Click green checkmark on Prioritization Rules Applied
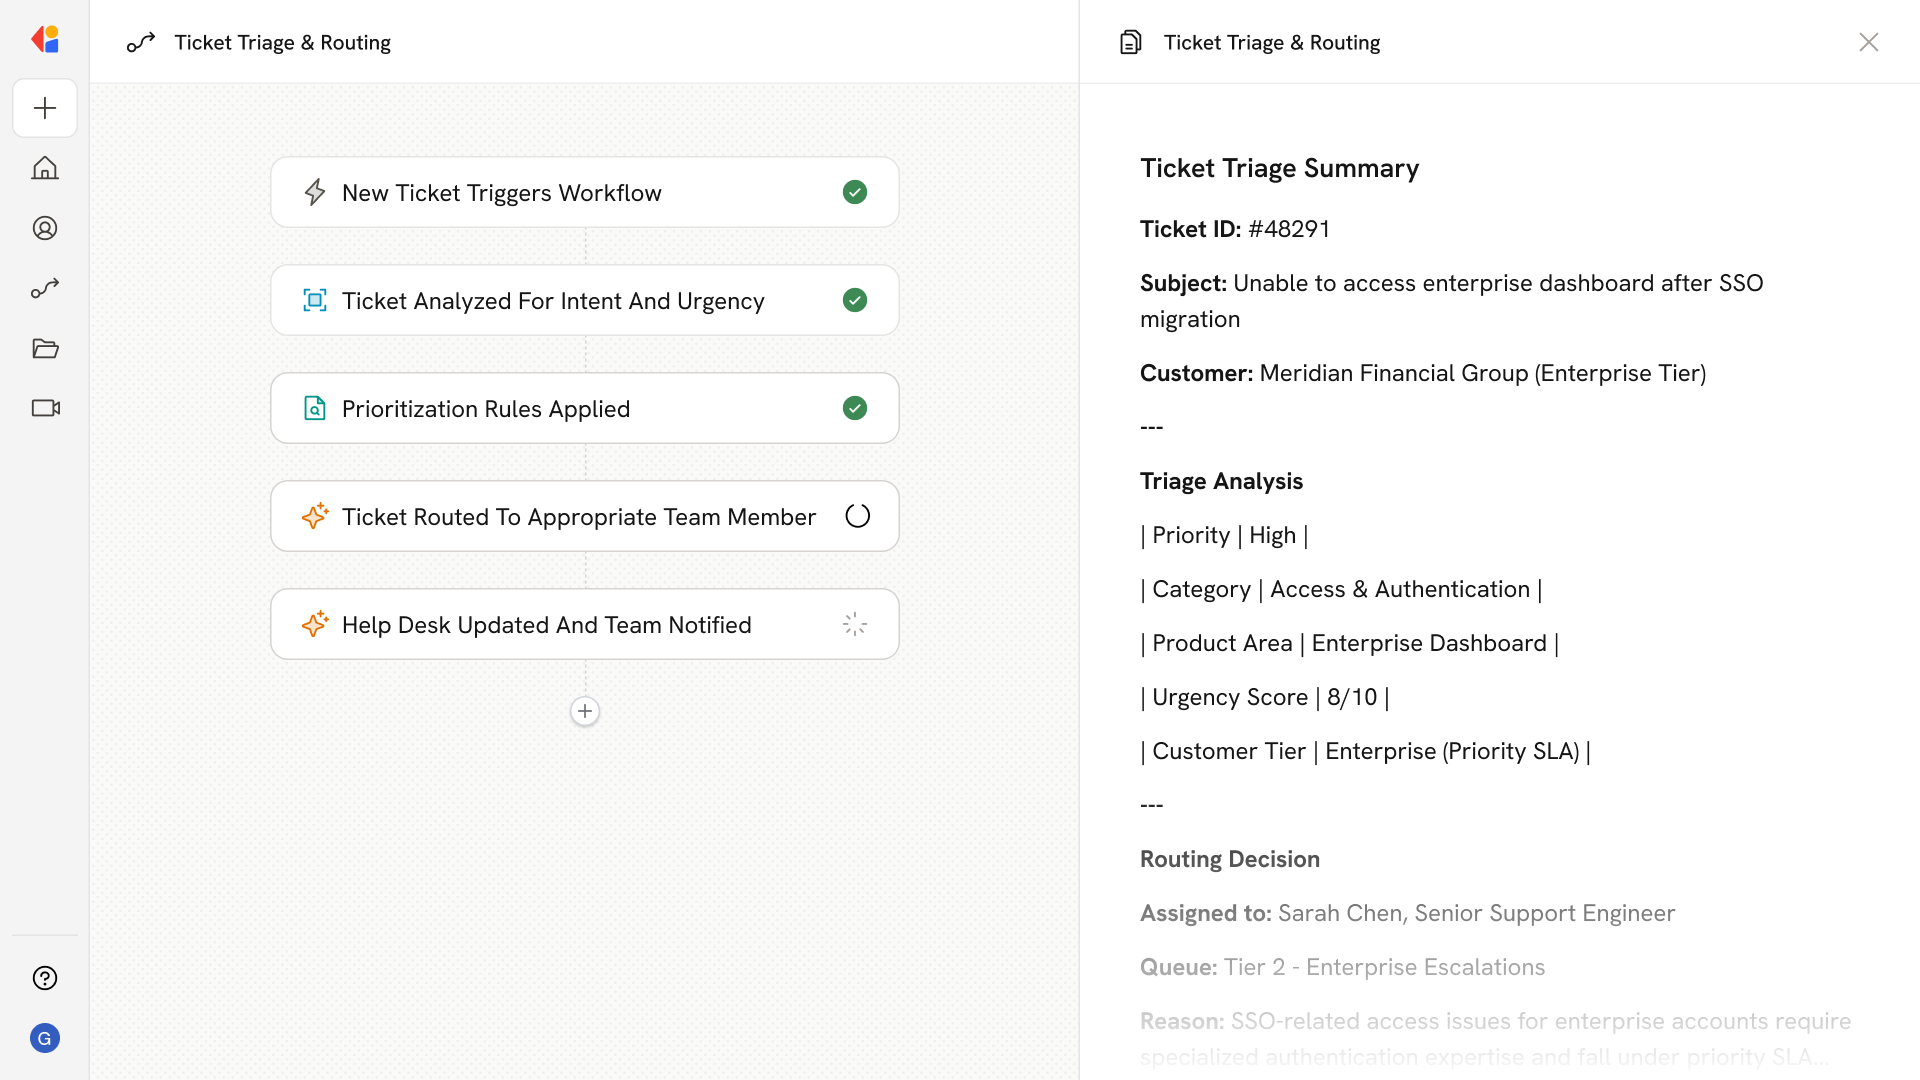Viewport: 1920px width, 1080px height. [855, 408]
